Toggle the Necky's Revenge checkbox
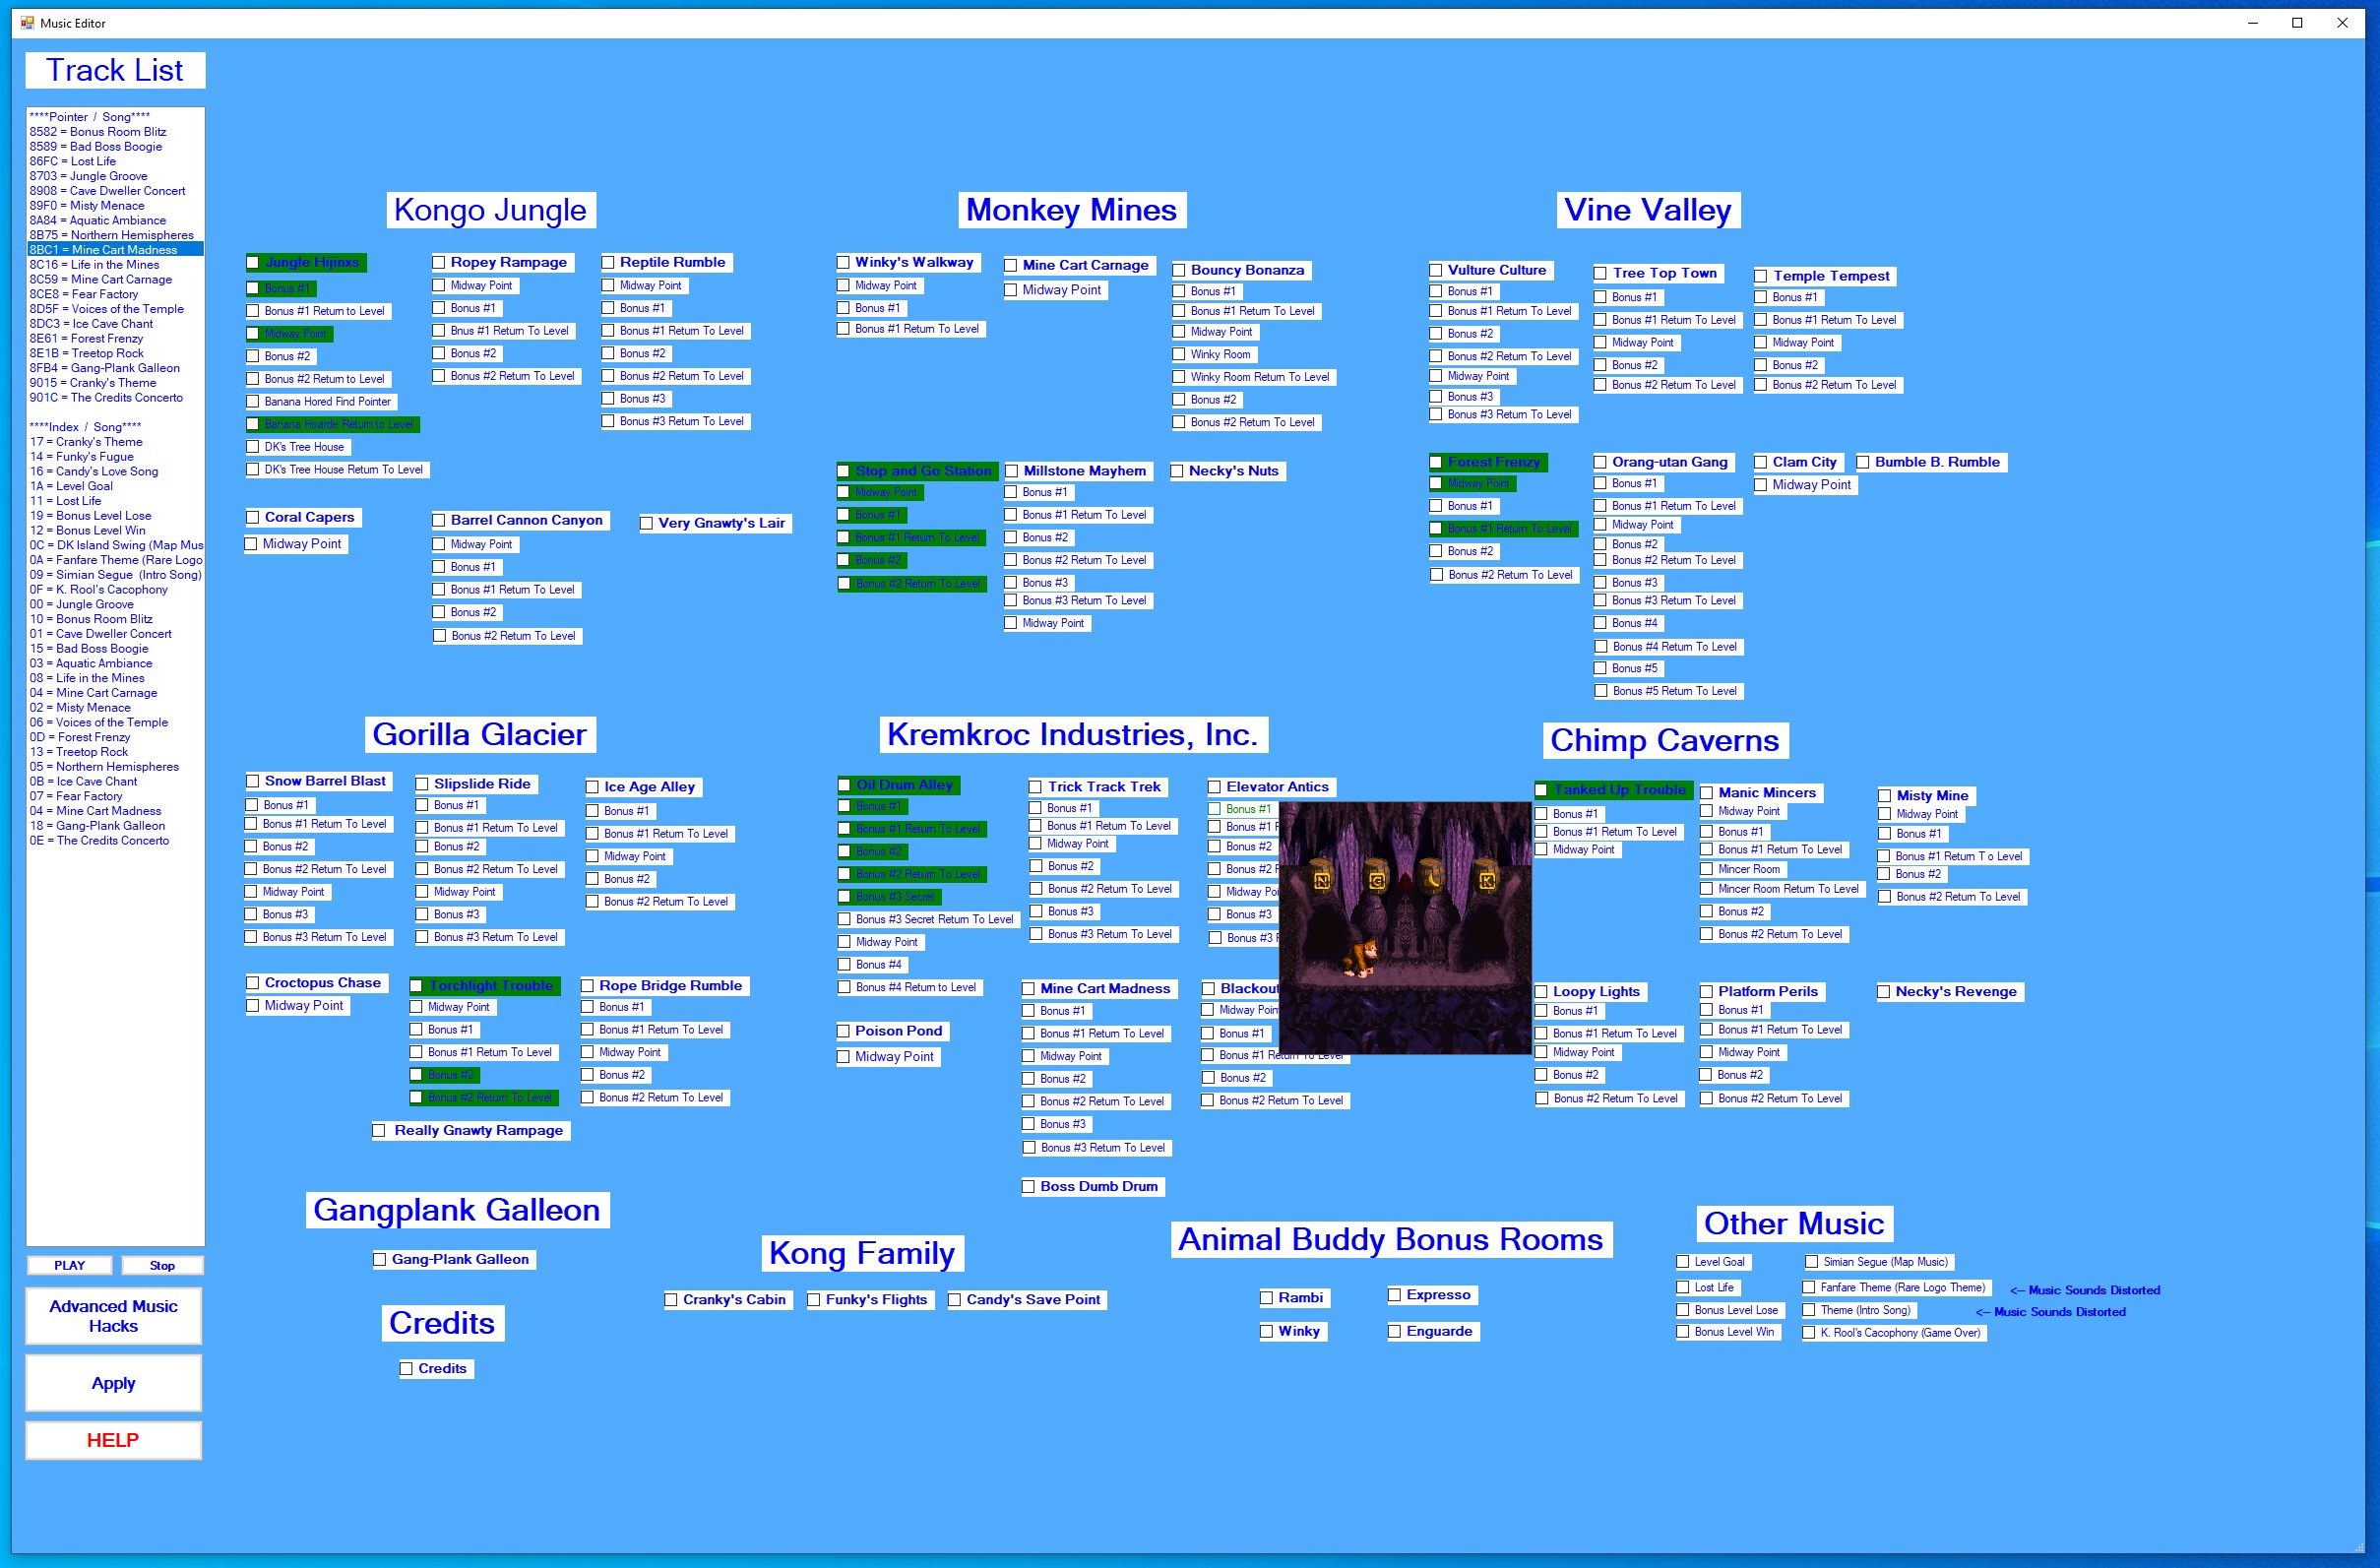The image size is (2380, 1568). click(1884, 992)
